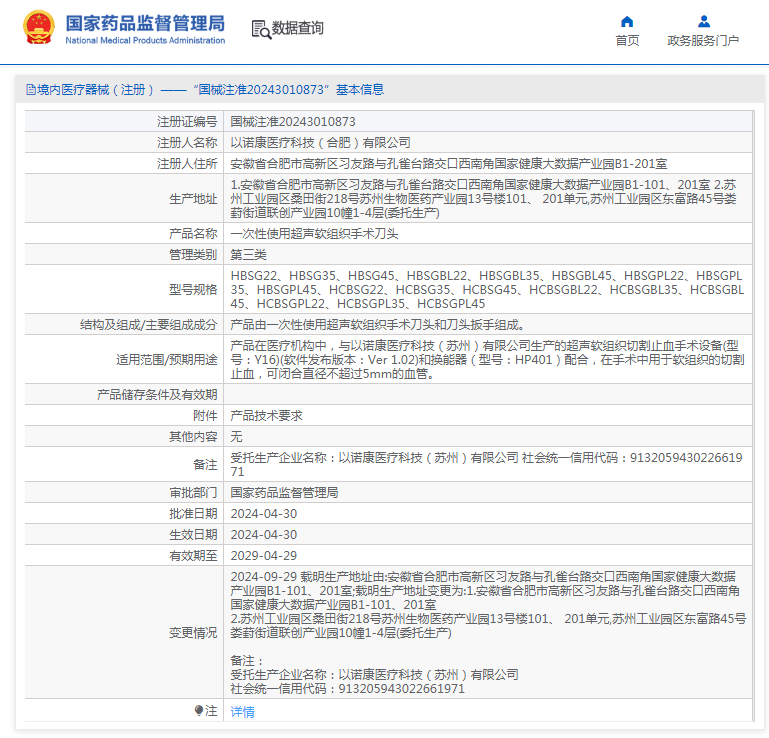Viewport: 769px width, 738px height.
Task: Open the 数据查询 page link
Action: tap(298, 28)
